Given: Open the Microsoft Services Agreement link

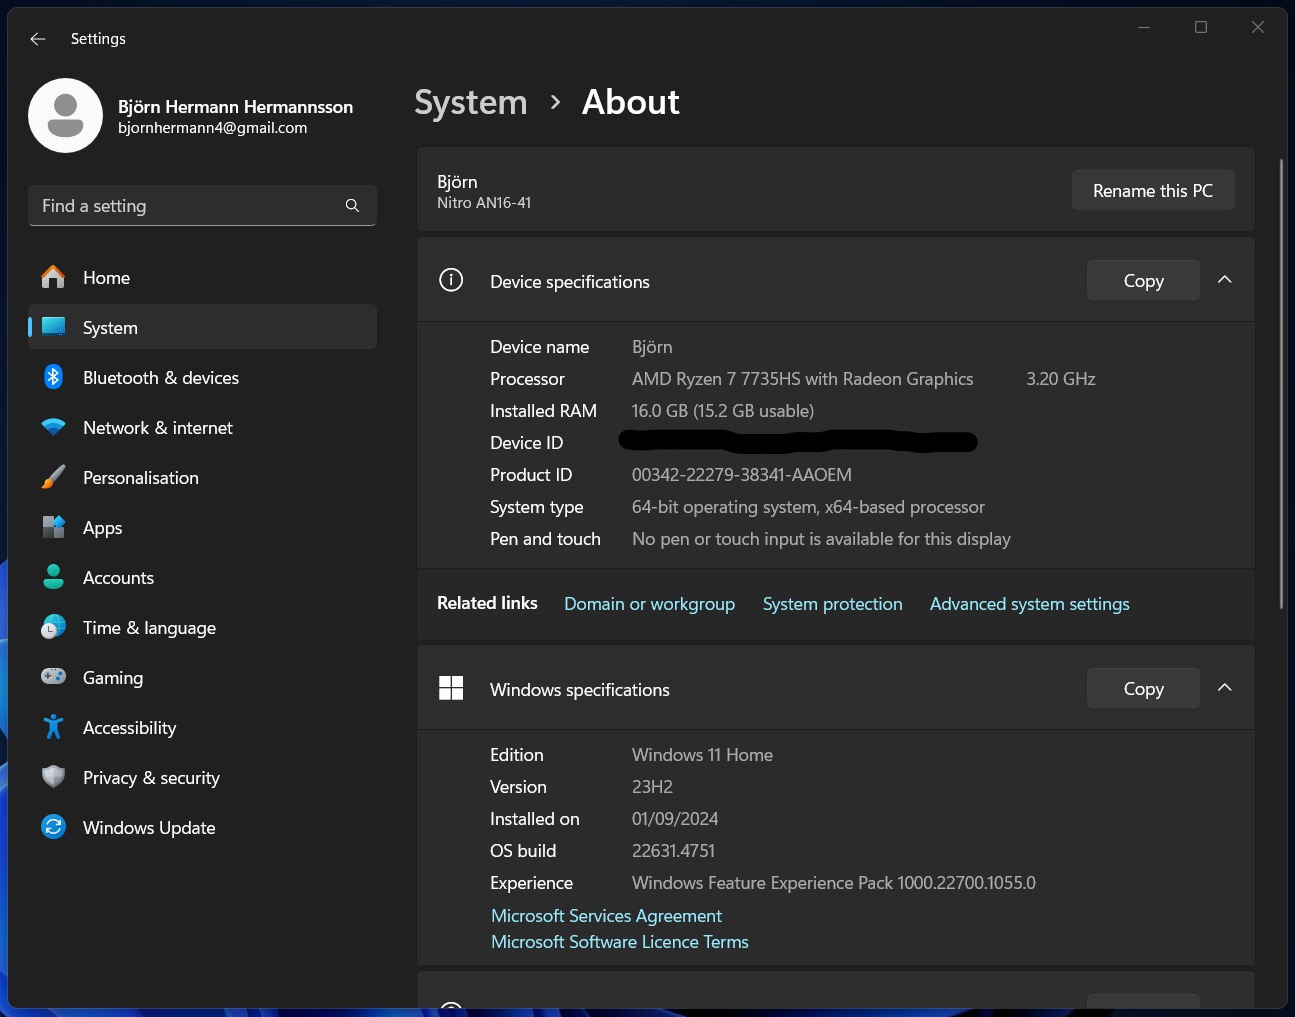Looking at the screenshot, I should 606,916.
